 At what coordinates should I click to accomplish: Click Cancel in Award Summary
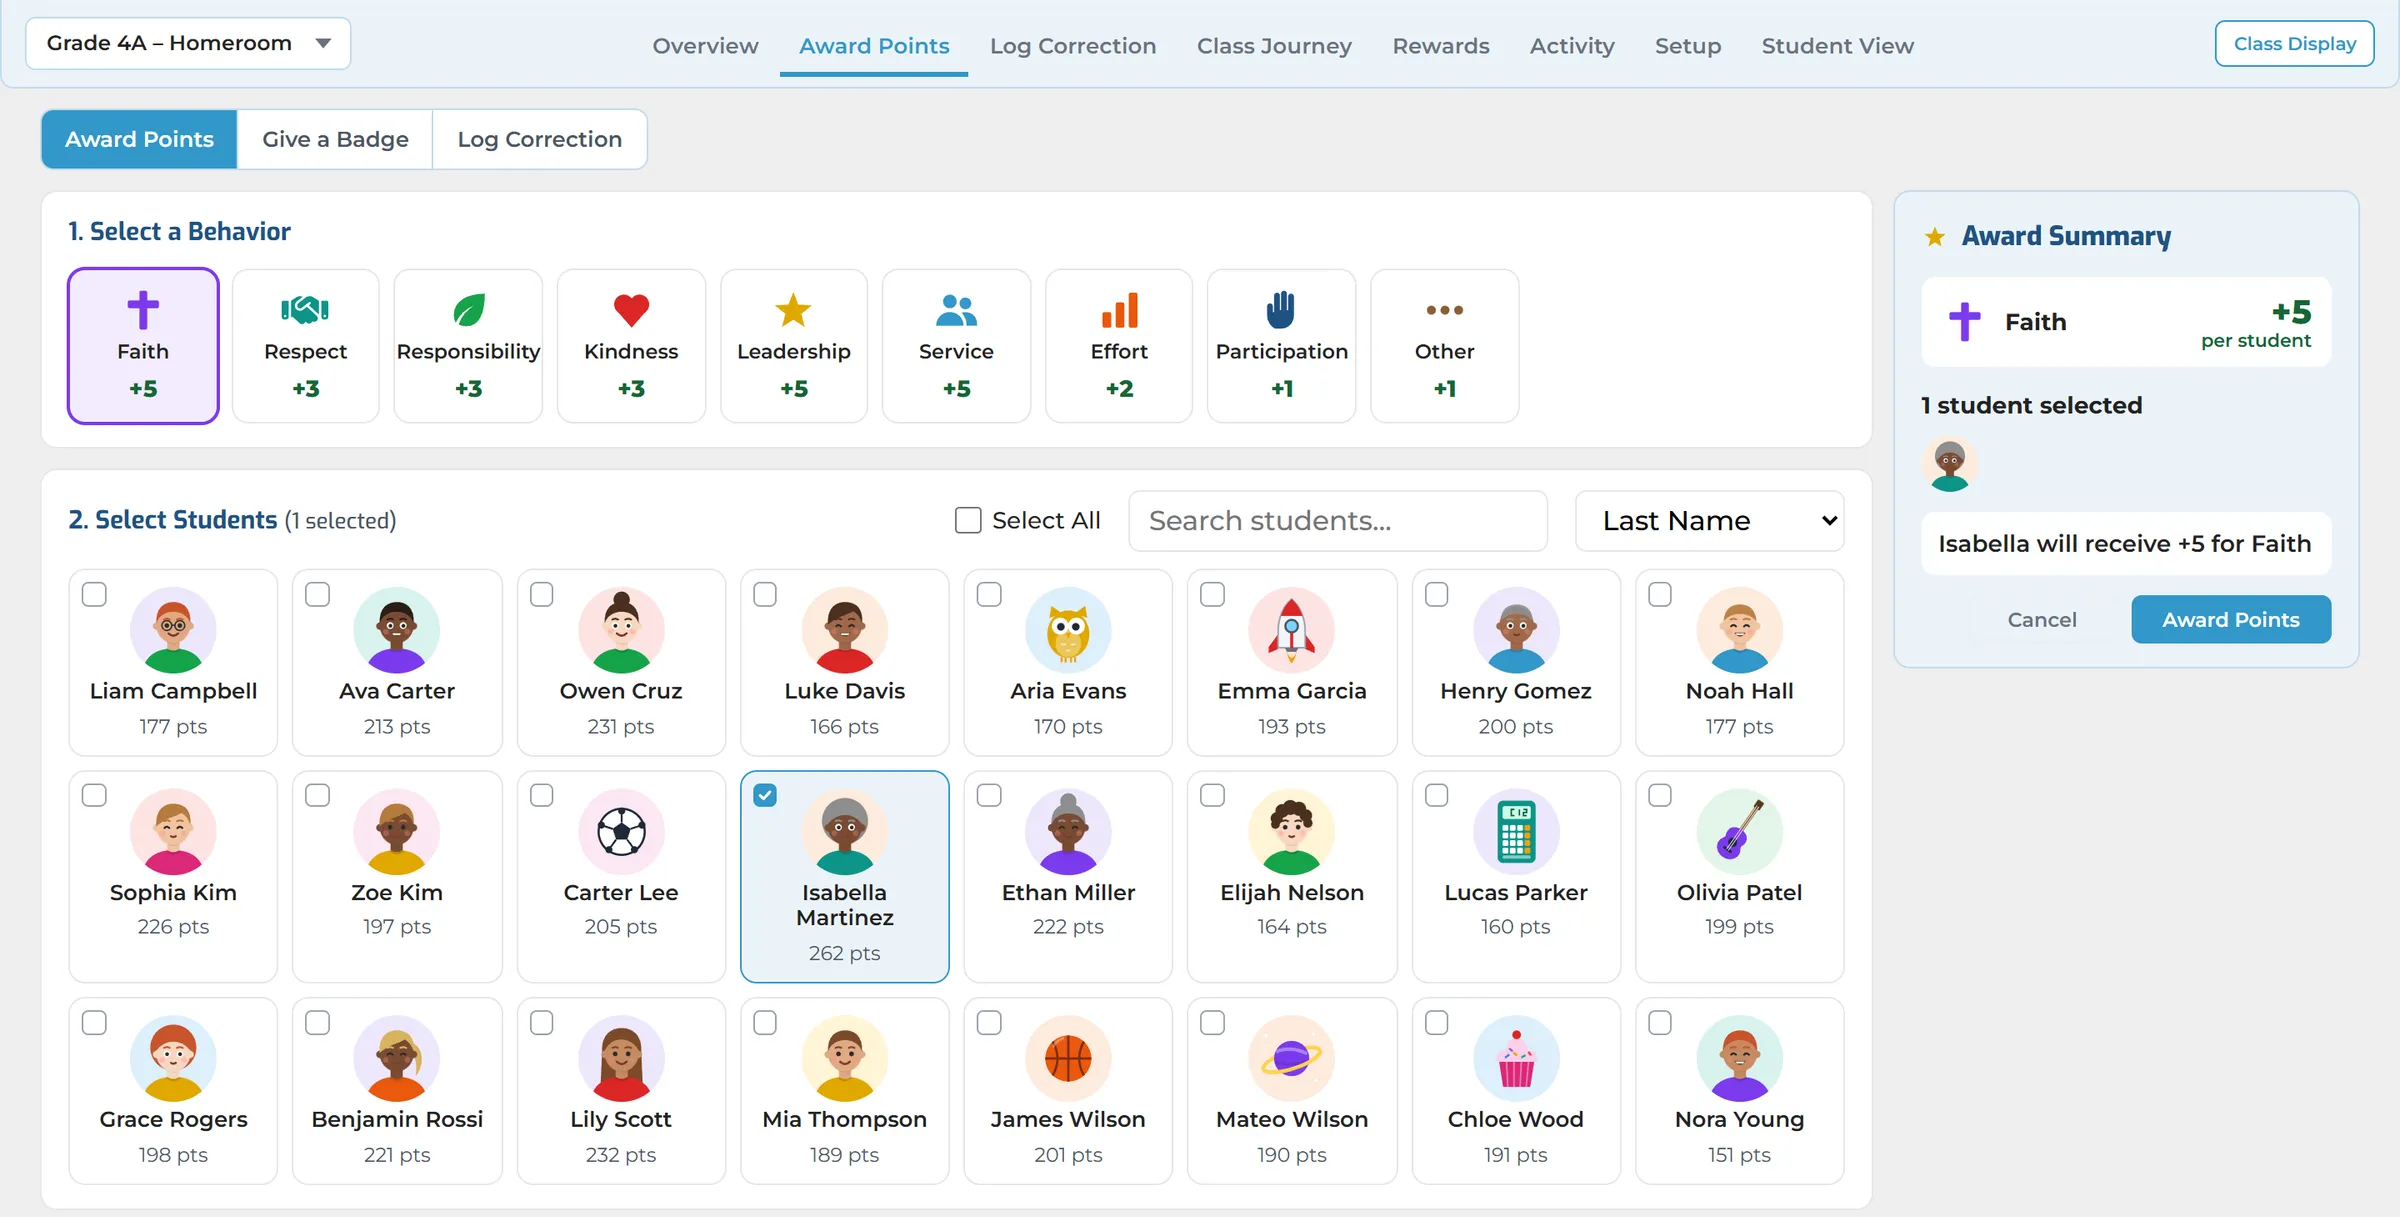(x=2041, y=619)
